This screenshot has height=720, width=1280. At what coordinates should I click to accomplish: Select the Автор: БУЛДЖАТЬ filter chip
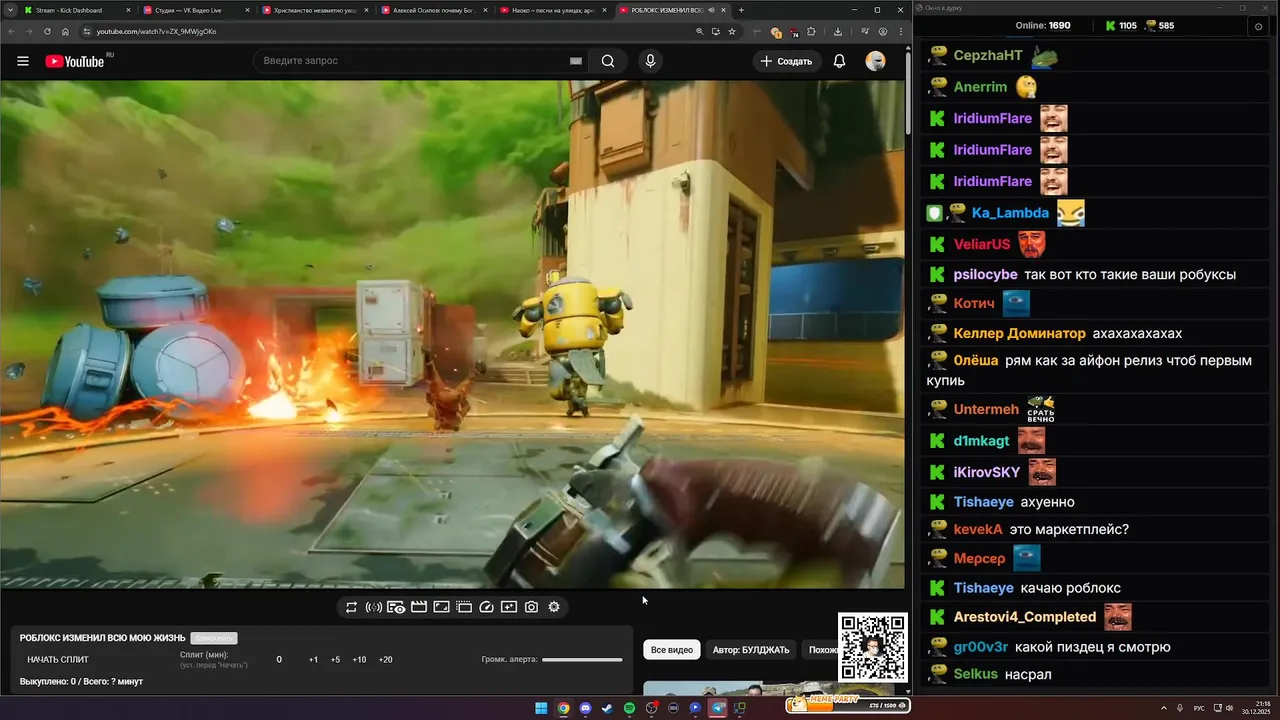tap(751, 650)
